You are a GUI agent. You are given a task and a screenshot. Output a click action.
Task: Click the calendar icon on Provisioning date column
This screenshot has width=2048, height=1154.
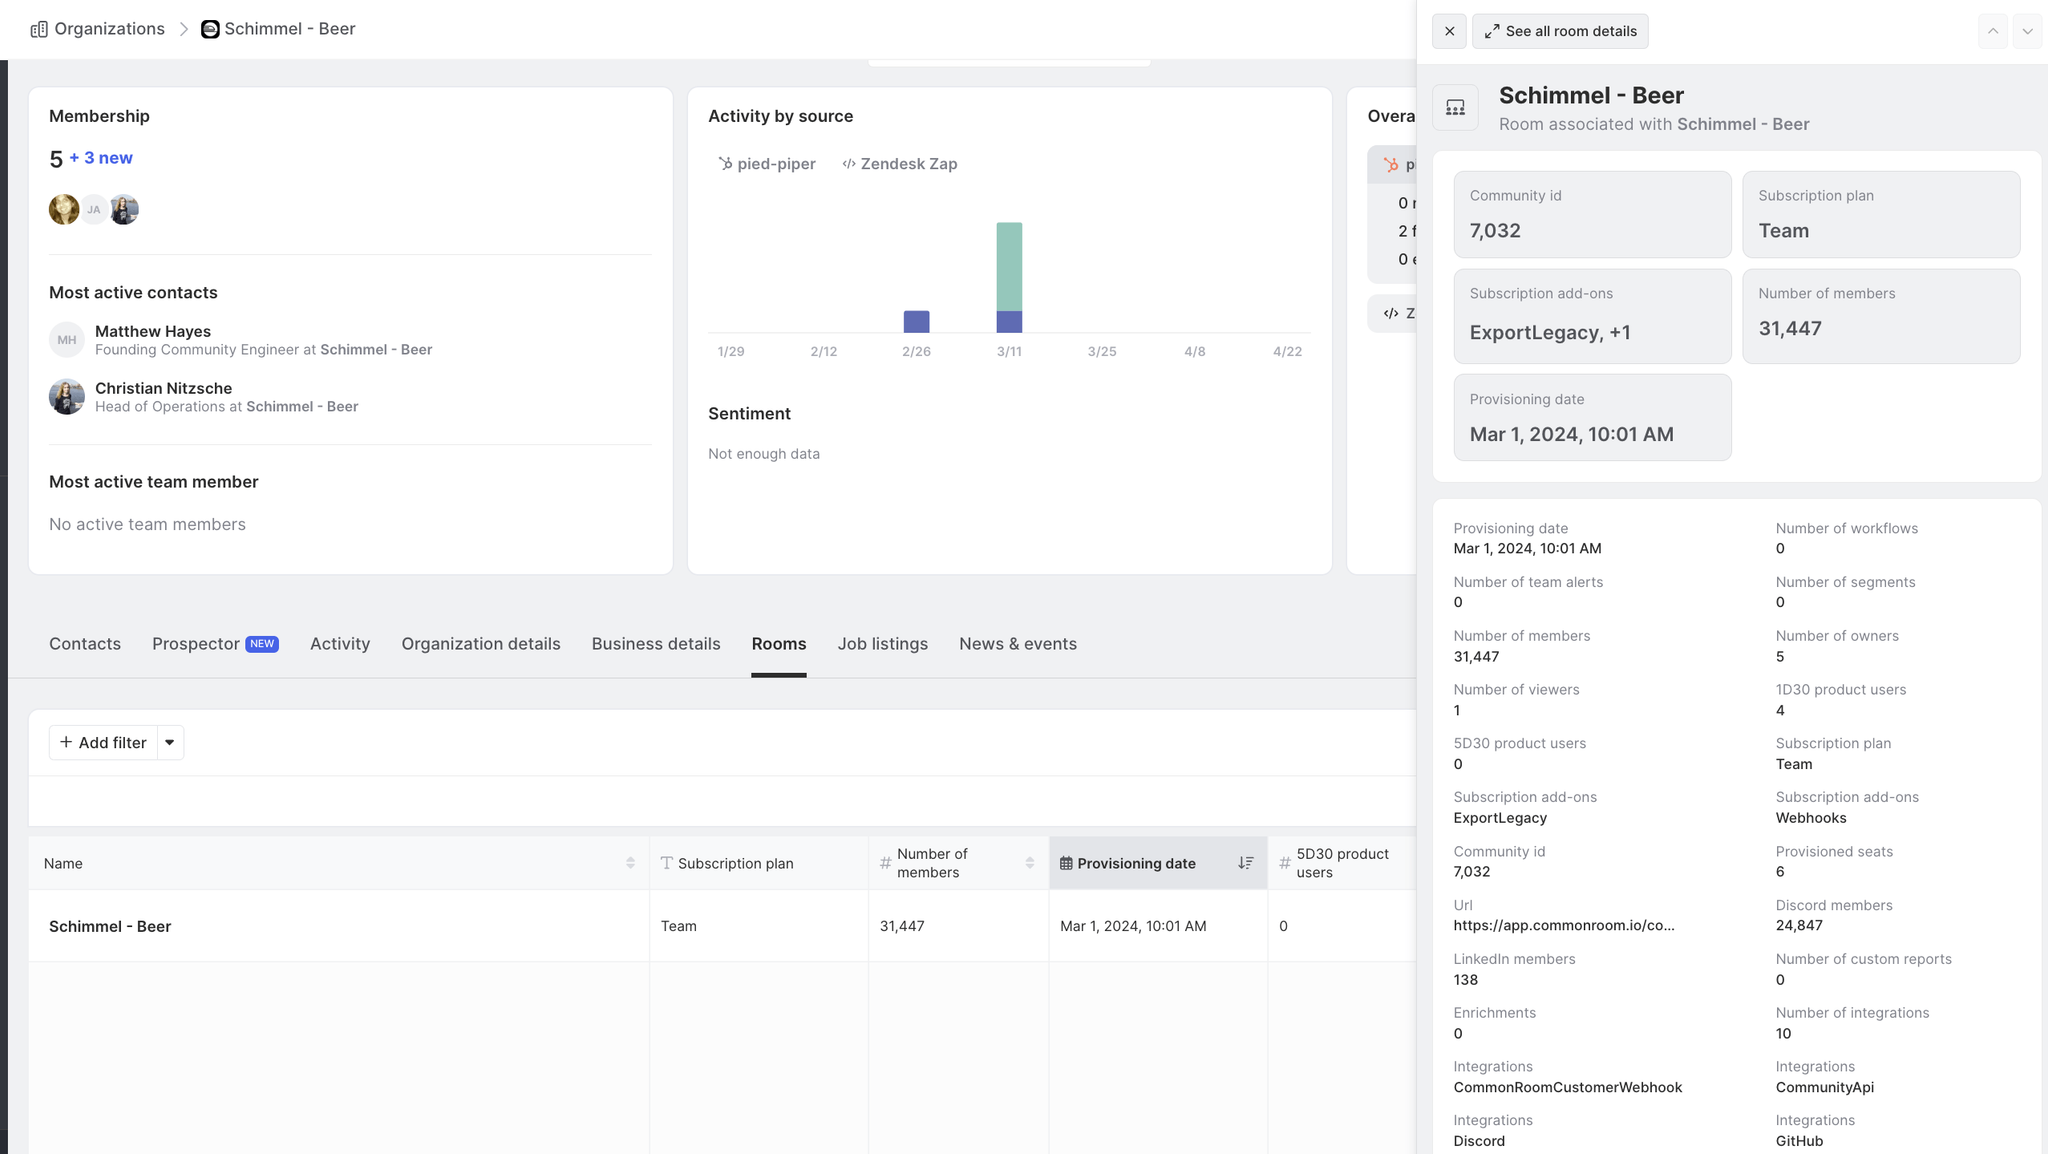tap(1066, 863)
